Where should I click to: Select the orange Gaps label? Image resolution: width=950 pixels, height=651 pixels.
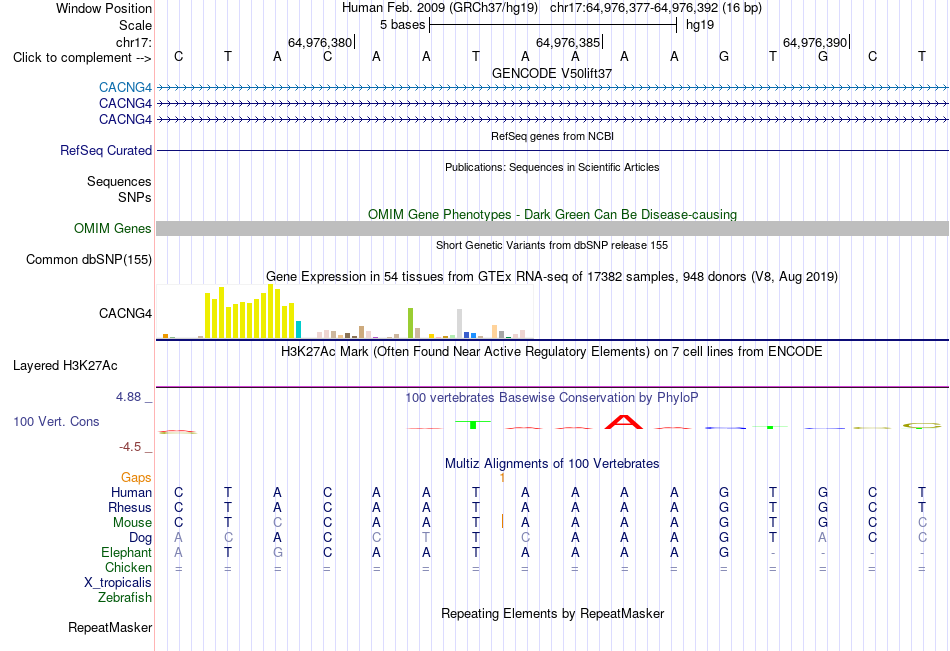pos(136,478)
